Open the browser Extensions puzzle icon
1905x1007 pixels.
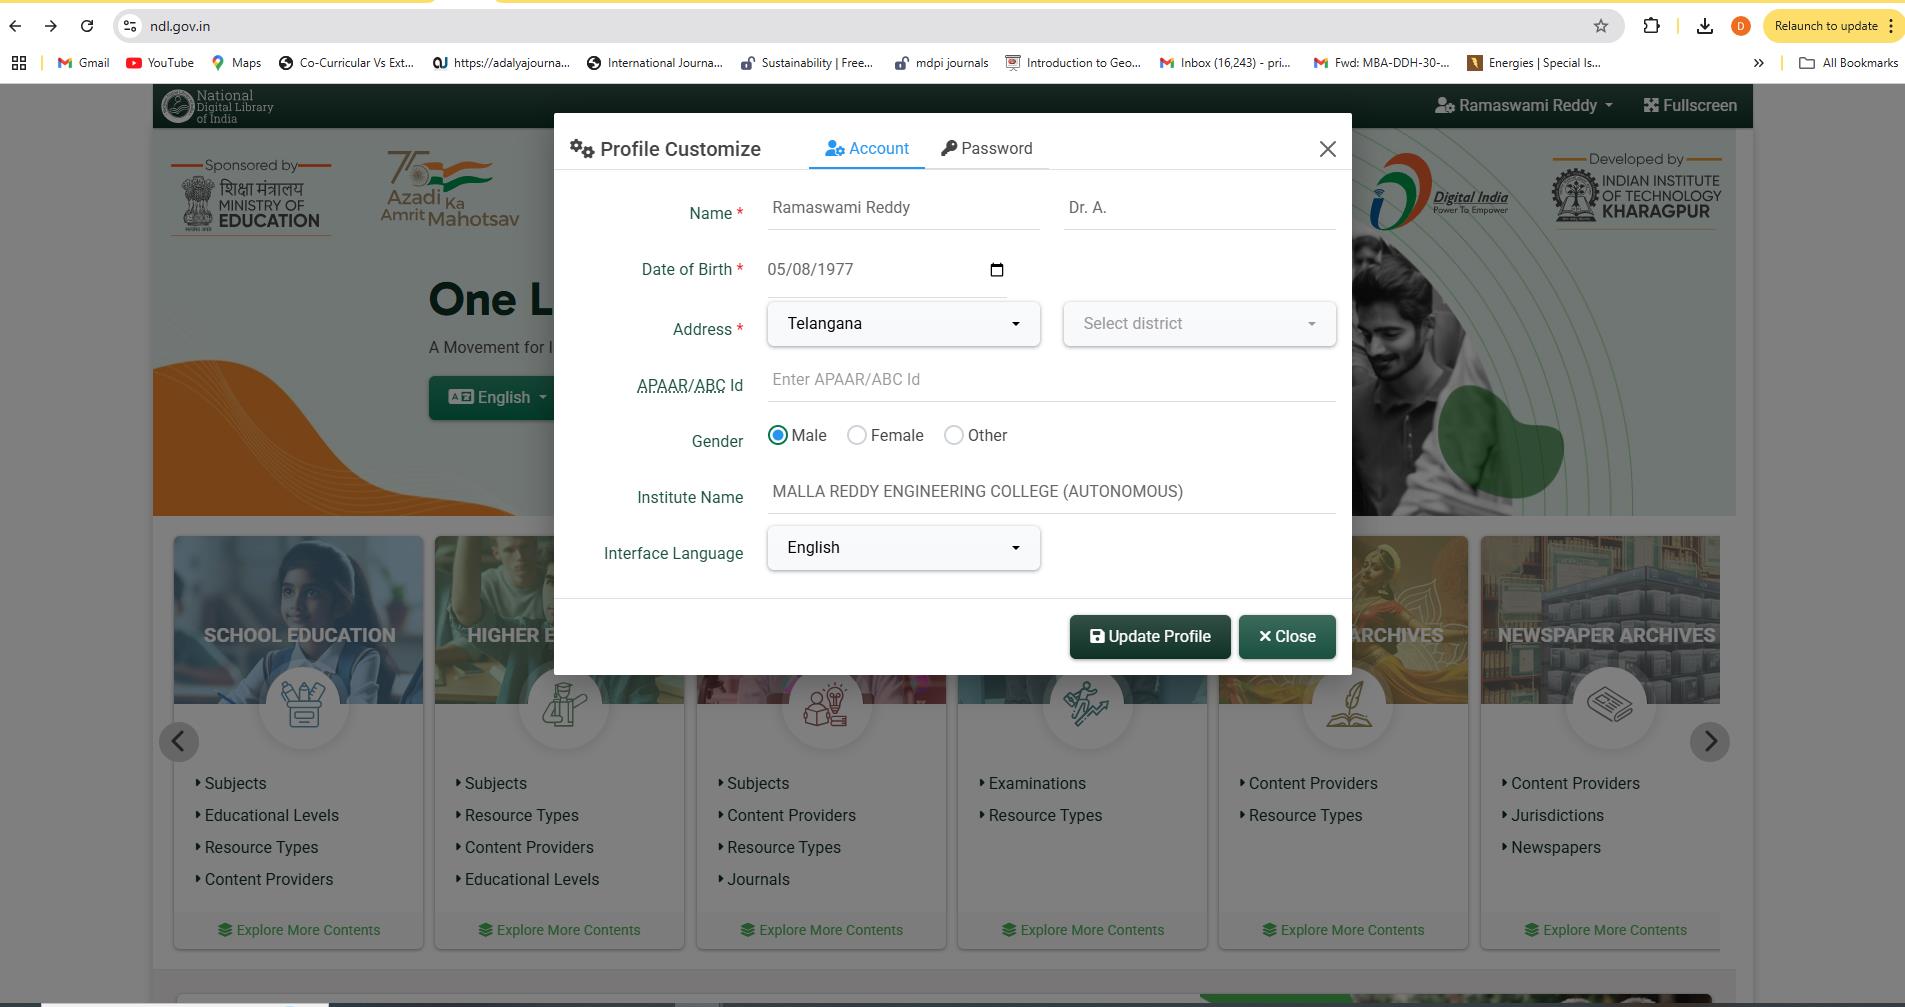(1651, 26)
